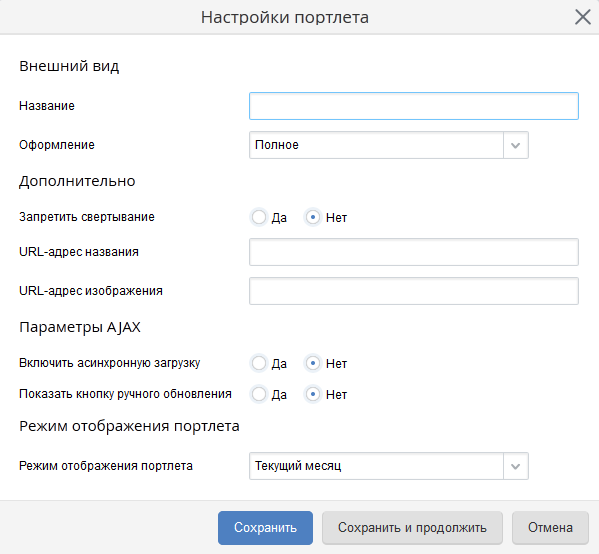The height and width of the screenshot is (554, 599).
Task: Click the Нет label for ручного обновления
Action: click(336, 395)
